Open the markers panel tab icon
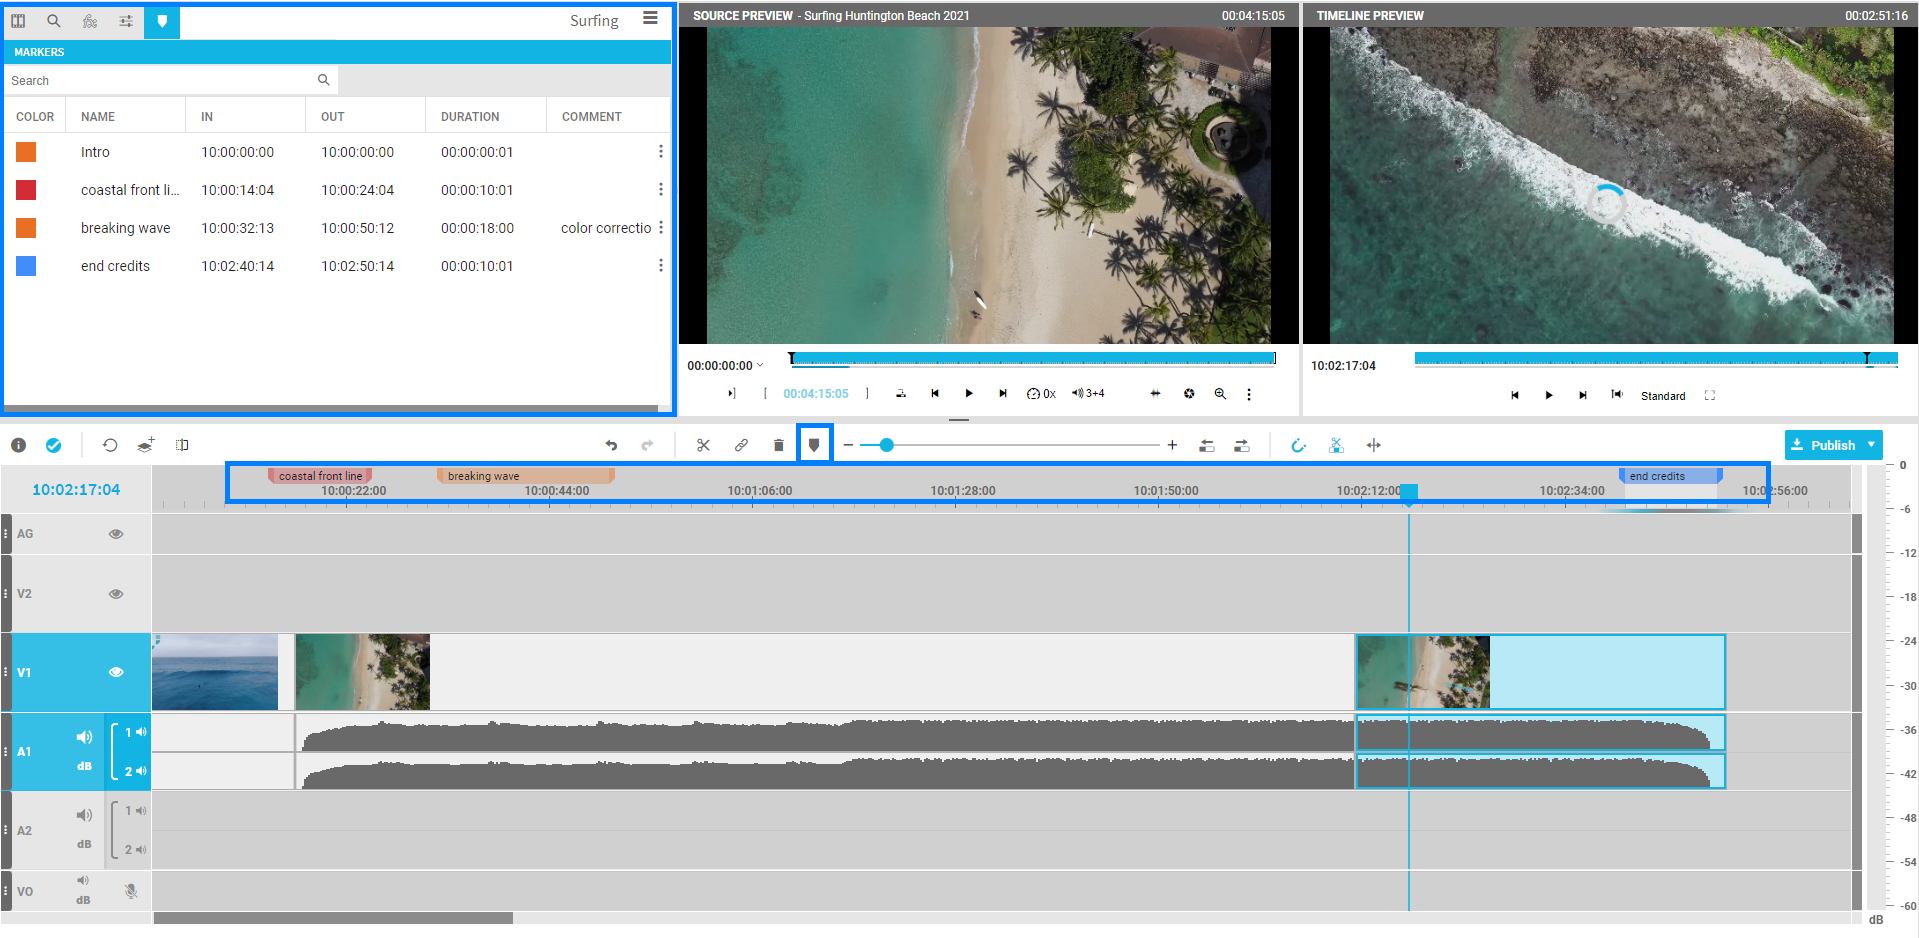 (162, 21)
